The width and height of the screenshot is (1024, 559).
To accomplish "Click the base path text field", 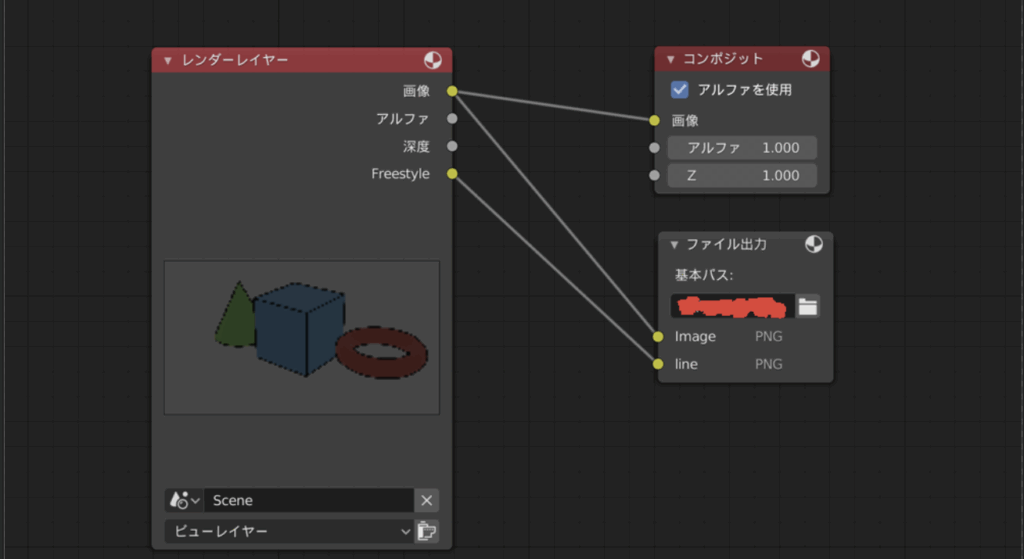I will click(732, 306).
